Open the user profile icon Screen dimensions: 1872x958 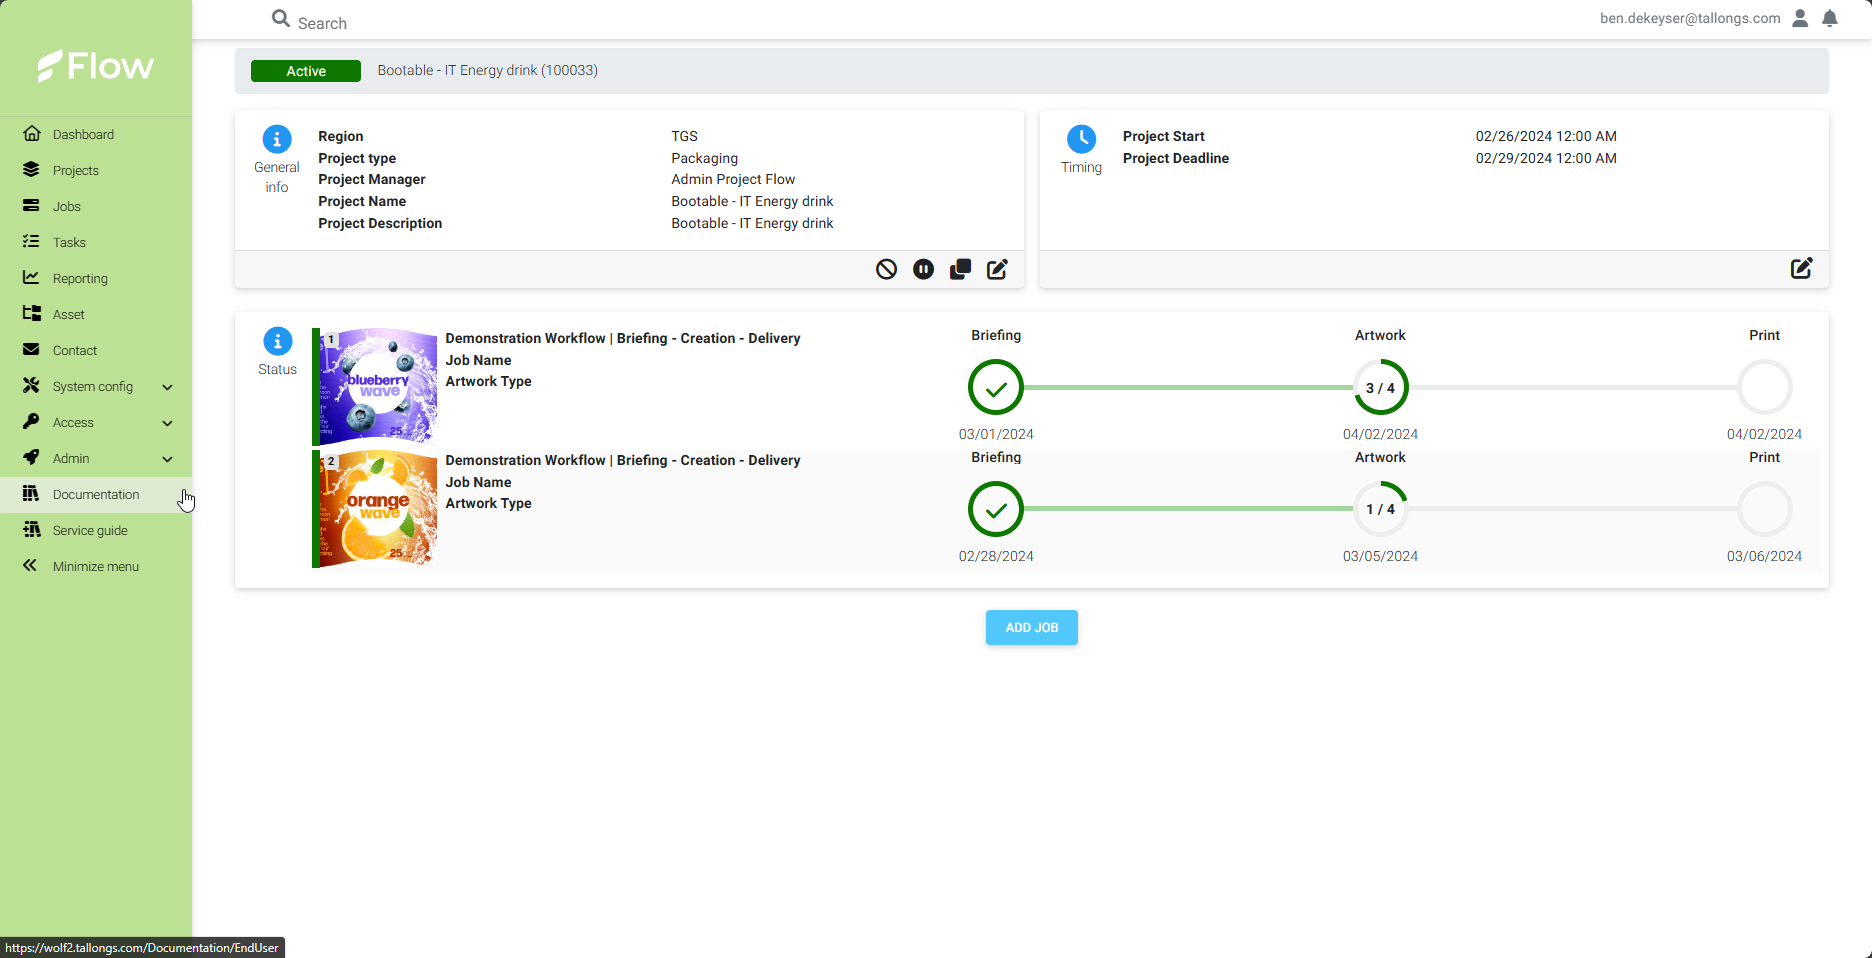[x=1800, y=18]
